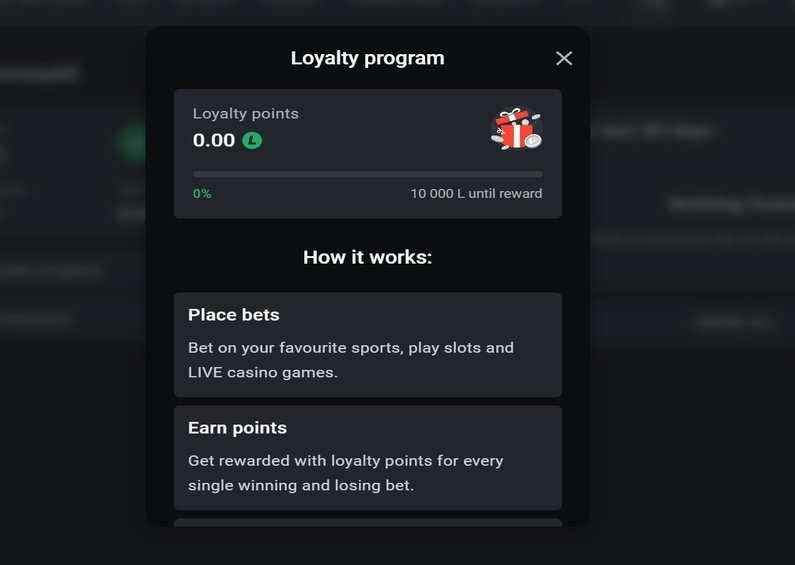This screenshot has width=795, height=565.
Task: Click the '10 000 L until reward' text
Action: pyautogui.click(x=476, y=193)
